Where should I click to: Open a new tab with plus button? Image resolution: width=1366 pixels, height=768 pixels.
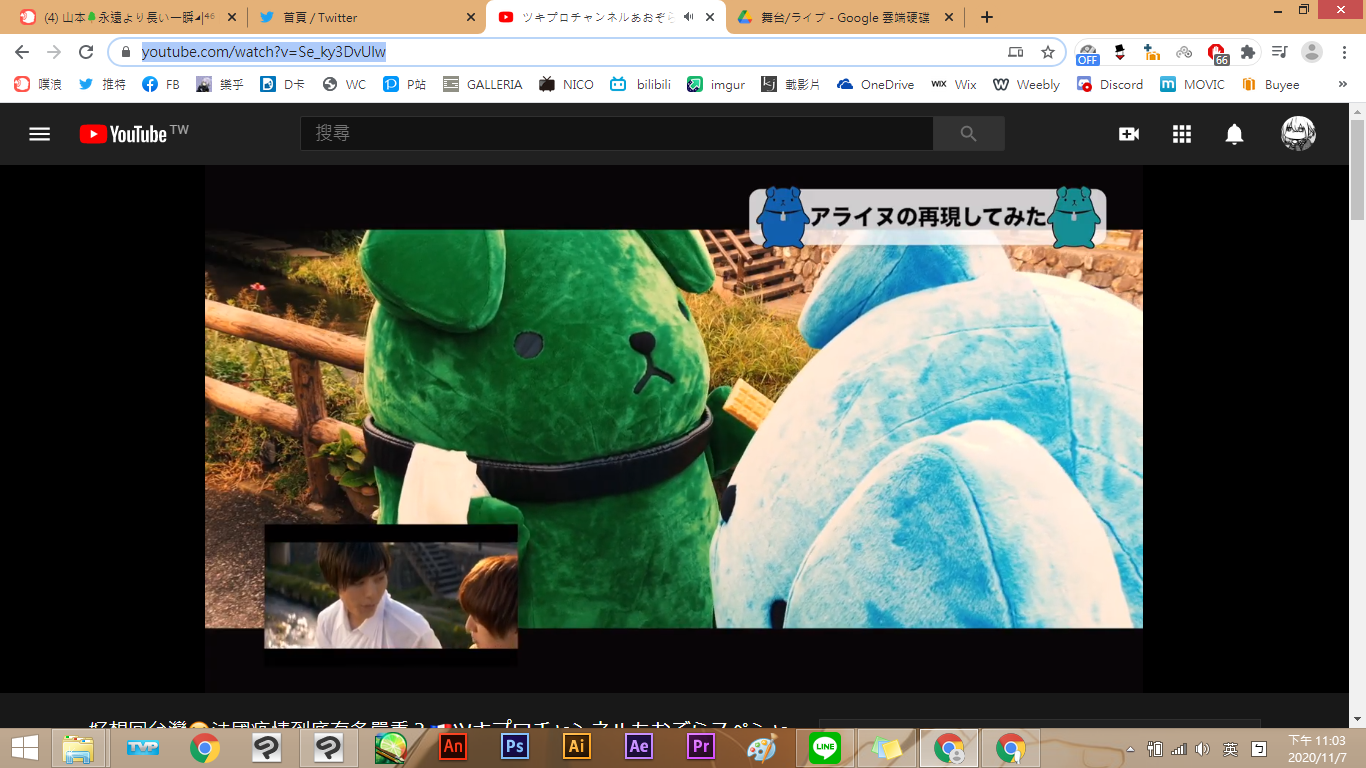(x=987, y=17)
